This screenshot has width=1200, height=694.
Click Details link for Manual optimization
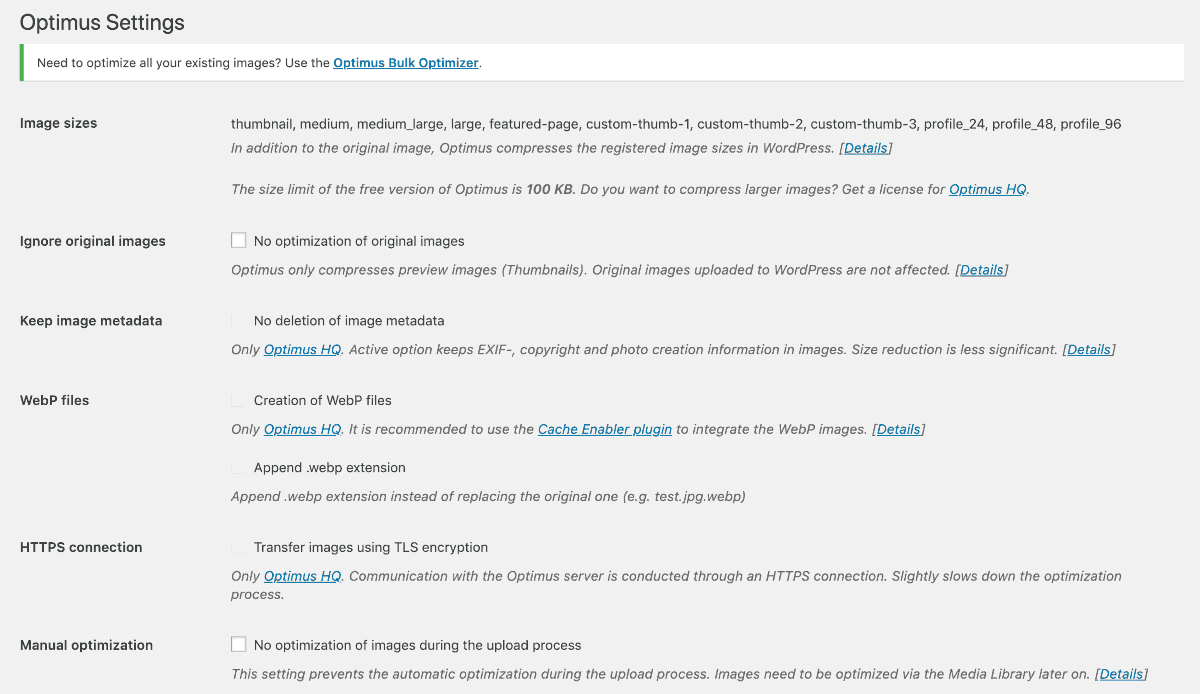coord(1121,674)
